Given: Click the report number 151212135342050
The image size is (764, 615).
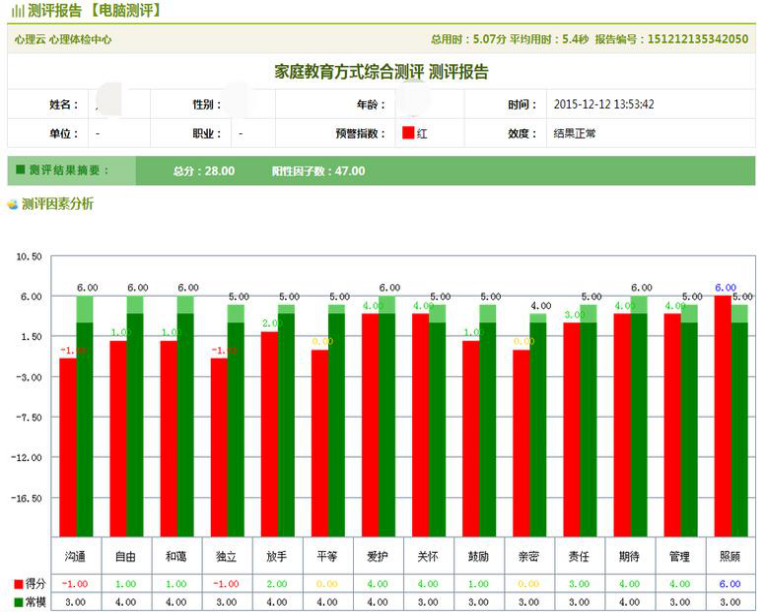Looking at the screenshot, I should coord(697,39).
